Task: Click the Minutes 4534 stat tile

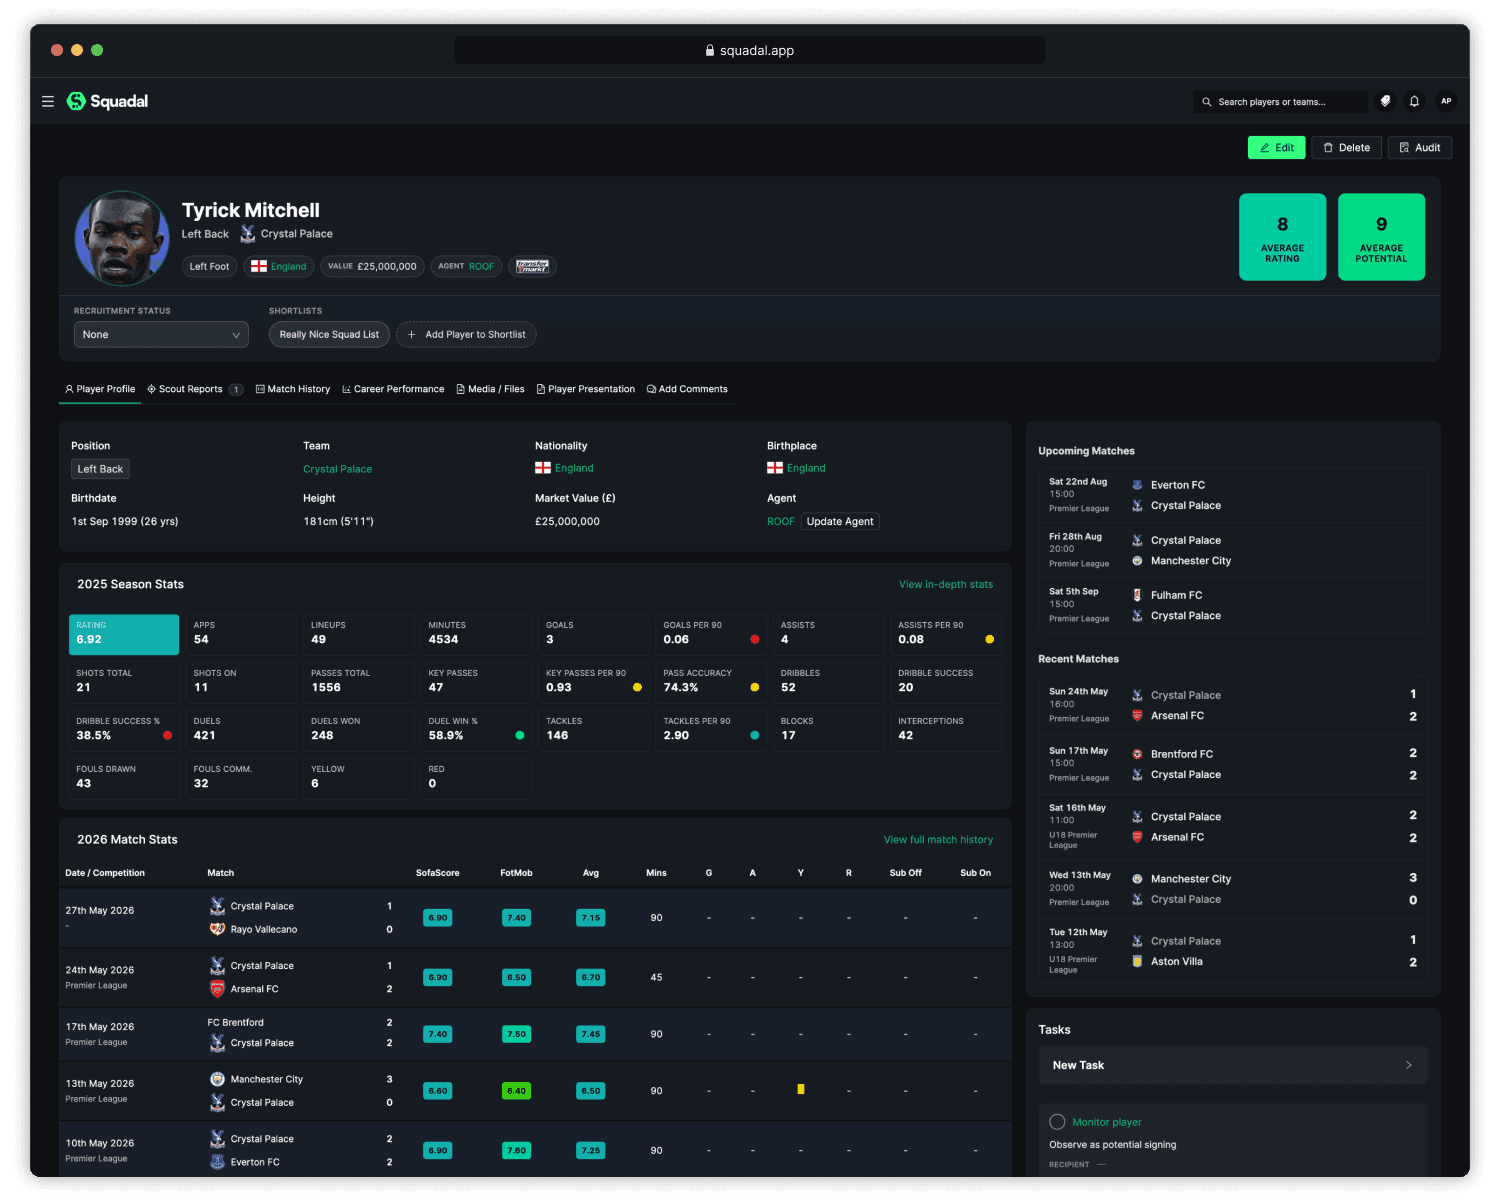Action: click(476, 635)
